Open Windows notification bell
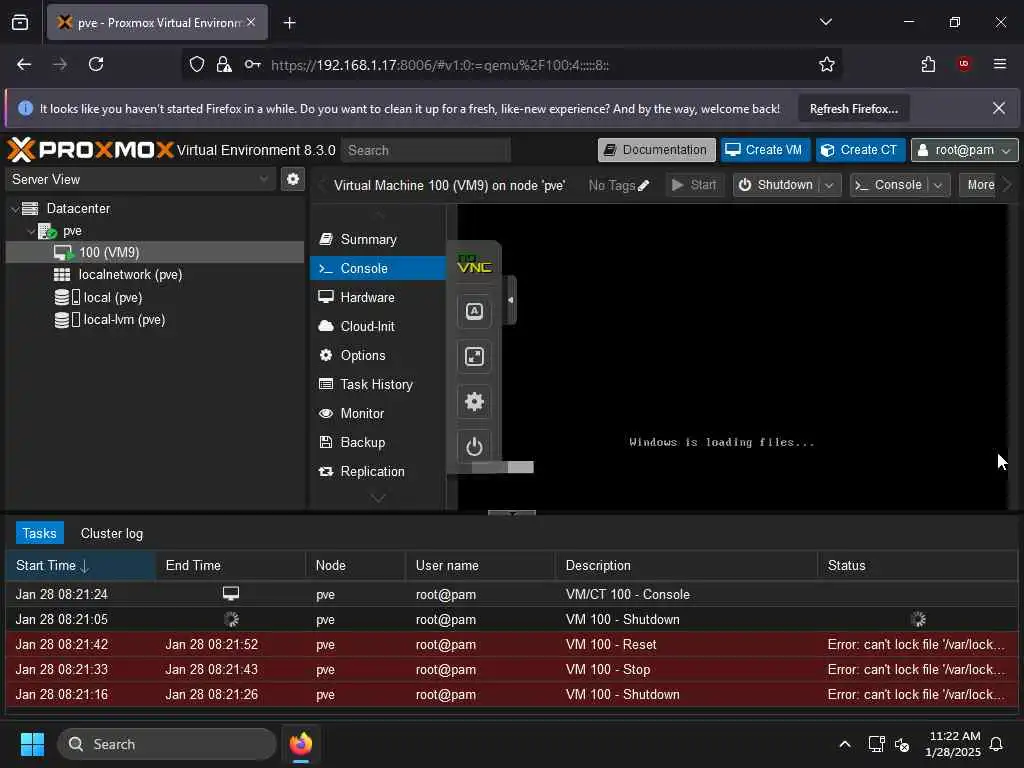The height and width of the screenshot is (768, 1024). pos(996,744)
